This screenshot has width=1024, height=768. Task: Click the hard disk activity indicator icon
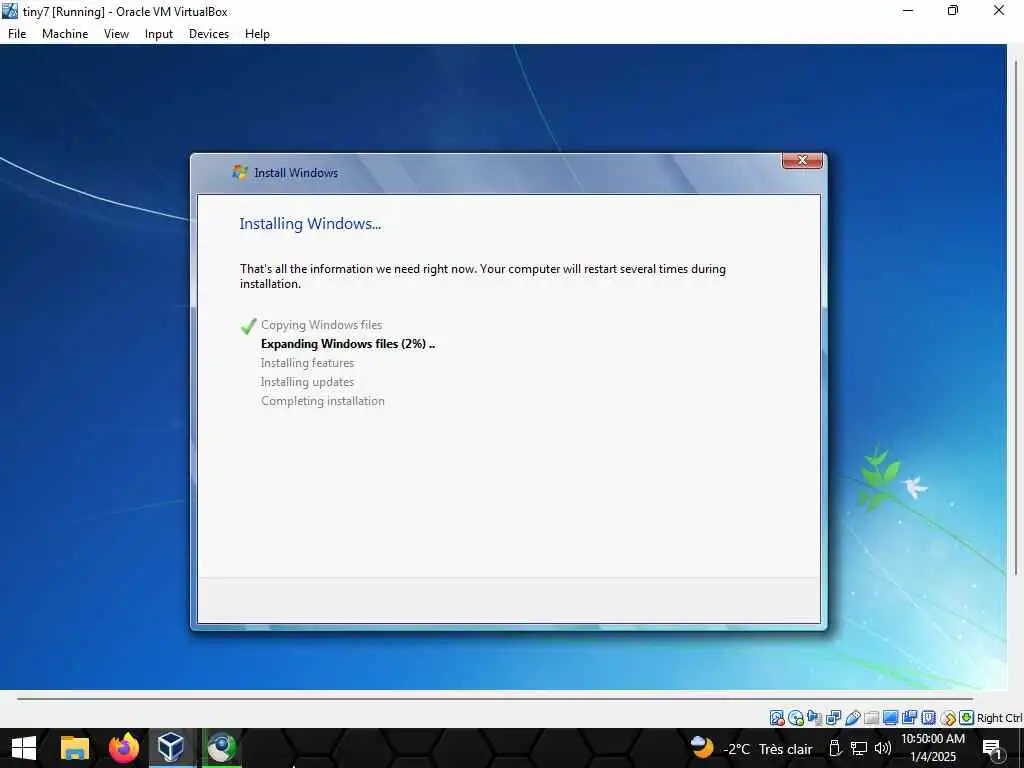coord(776,718)
